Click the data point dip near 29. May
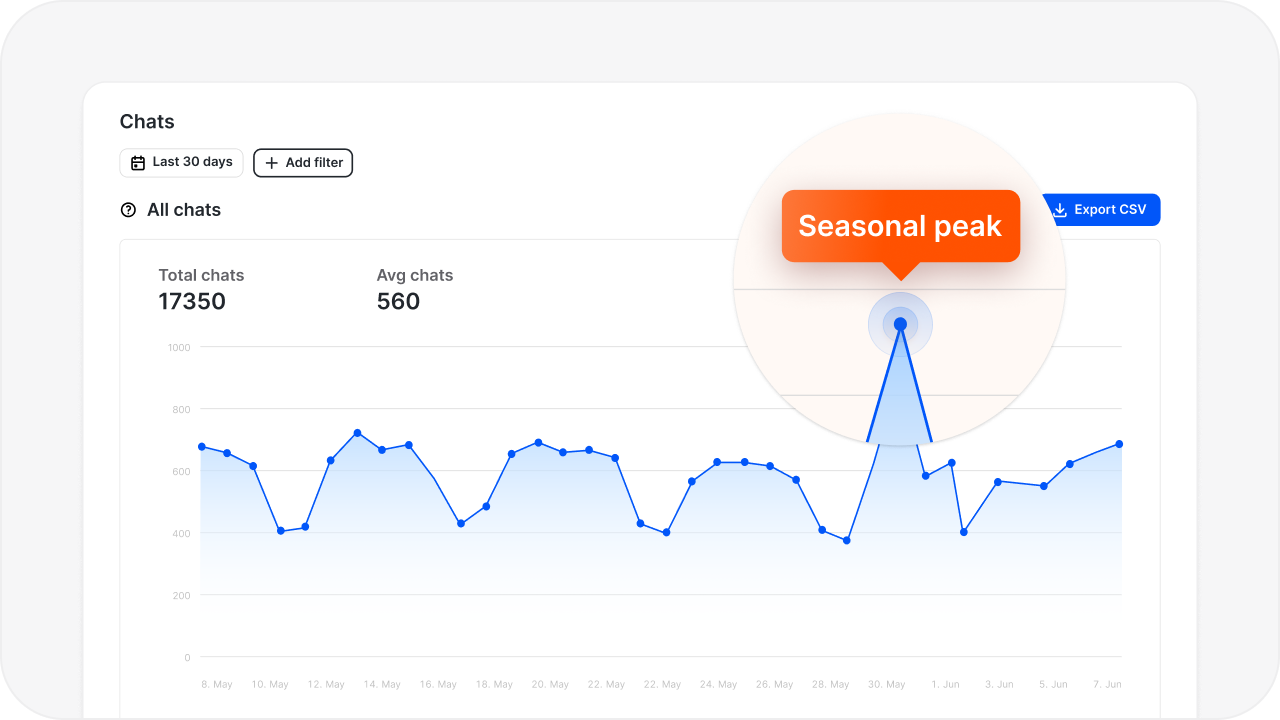The width and height of the screenshot is (1280, 720). pos(845,539)
